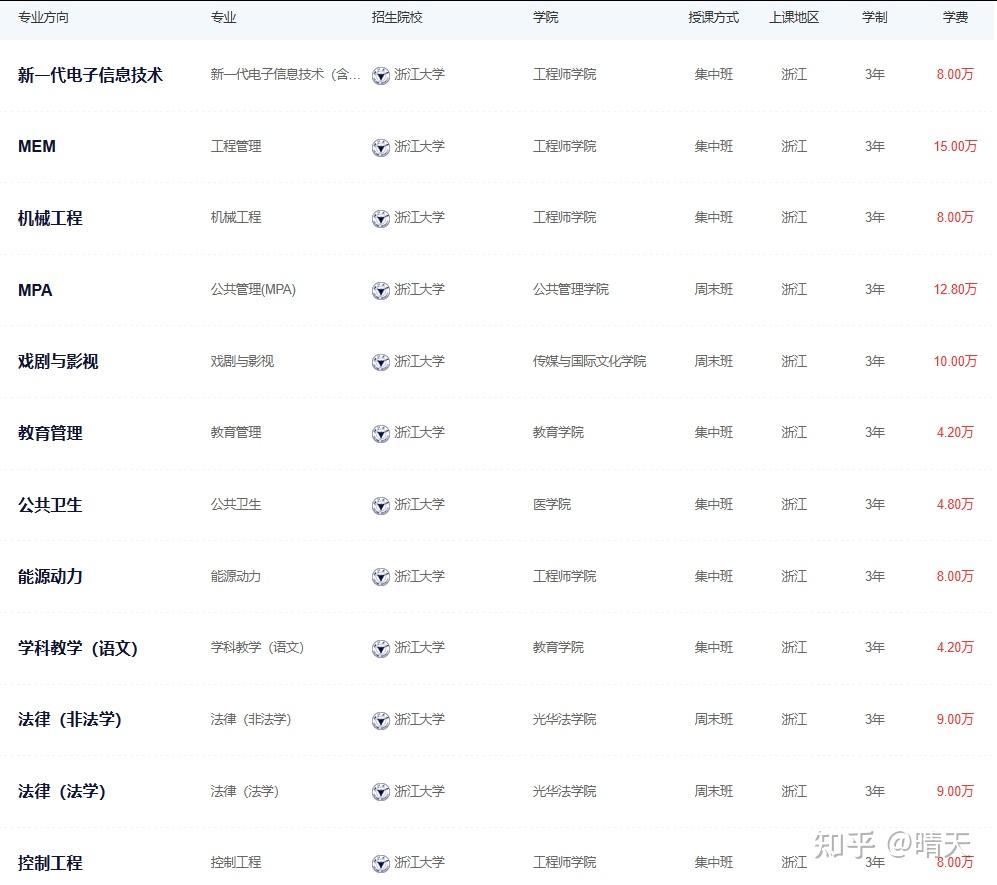
Task: Click 公共管理学院 college in MPA row
Action: pos(571,289)
